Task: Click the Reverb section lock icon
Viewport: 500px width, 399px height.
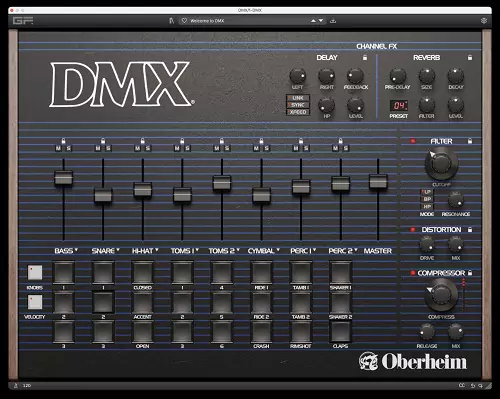Action: pos(470,57)
